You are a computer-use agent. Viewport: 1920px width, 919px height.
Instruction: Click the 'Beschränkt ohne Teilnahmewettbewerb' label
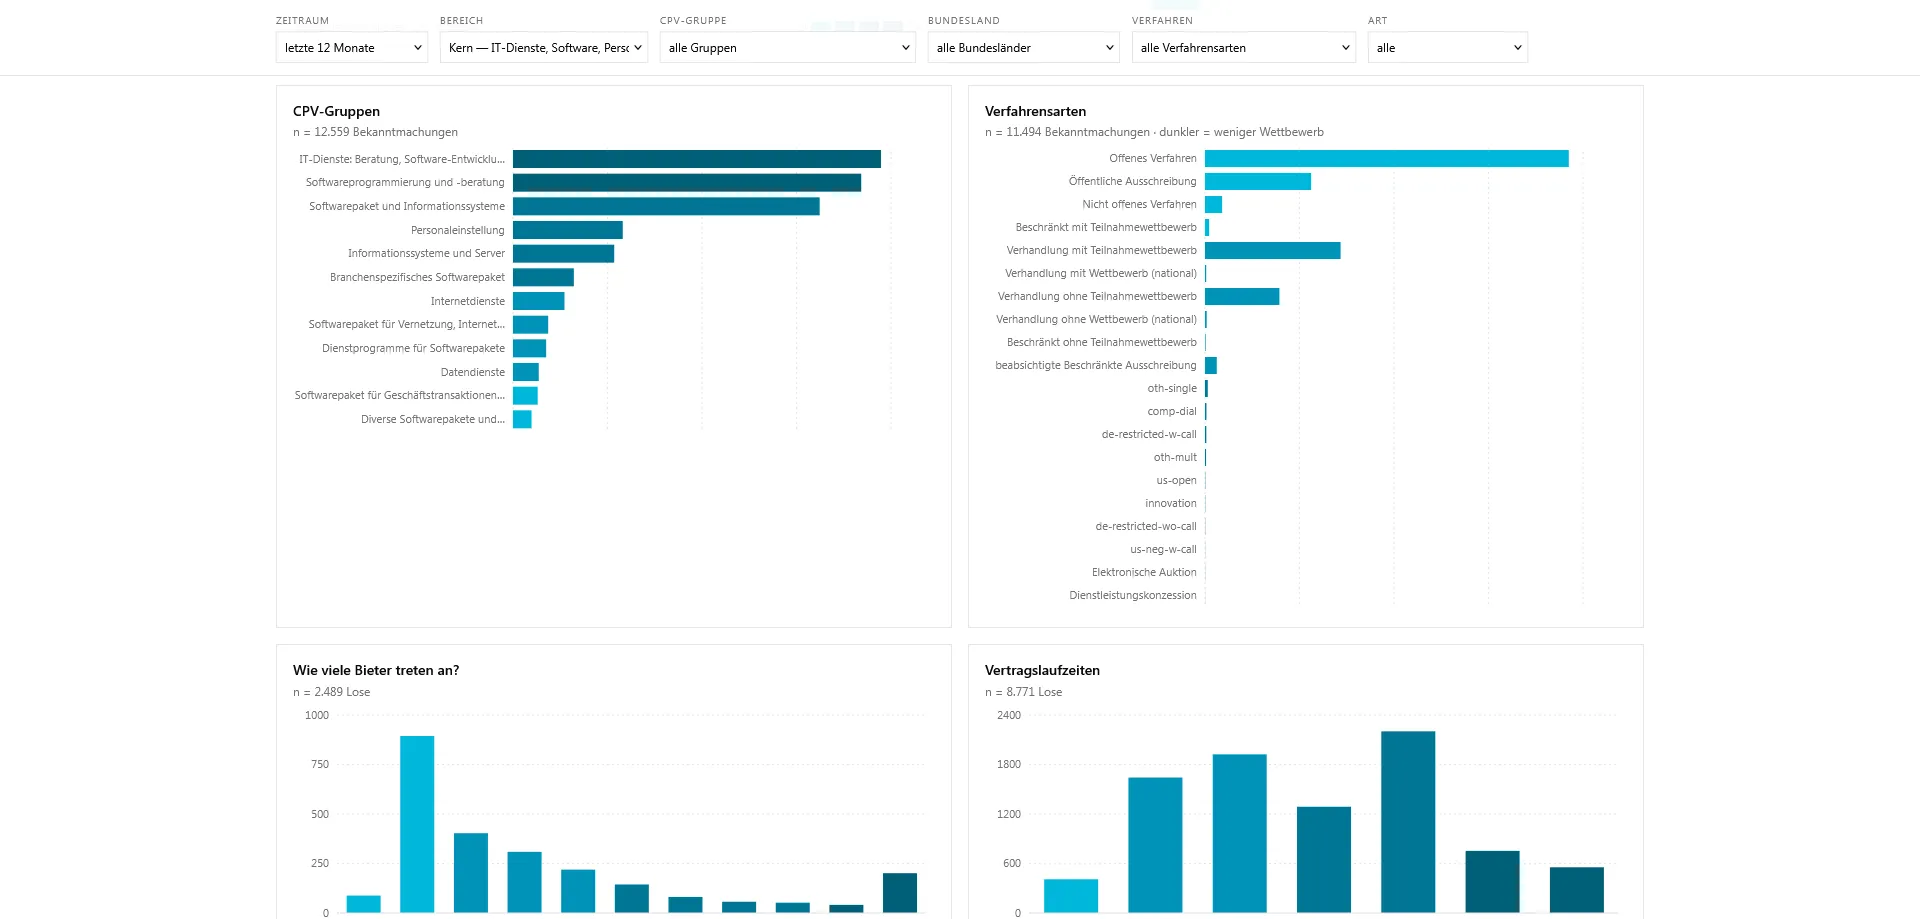(1102, 342)
